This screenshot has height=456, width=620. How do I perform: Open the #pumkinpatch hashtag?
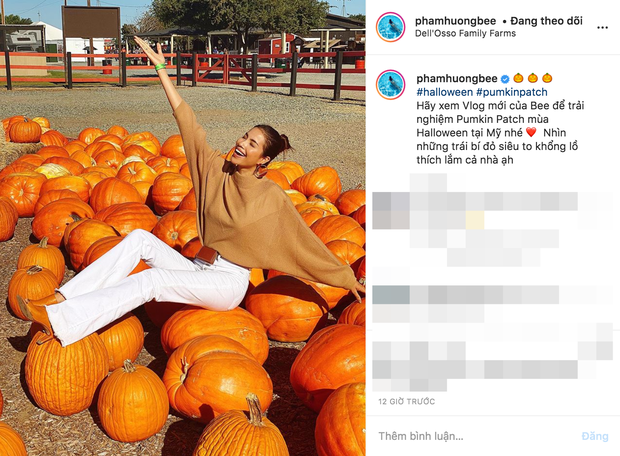click(512, 92)
